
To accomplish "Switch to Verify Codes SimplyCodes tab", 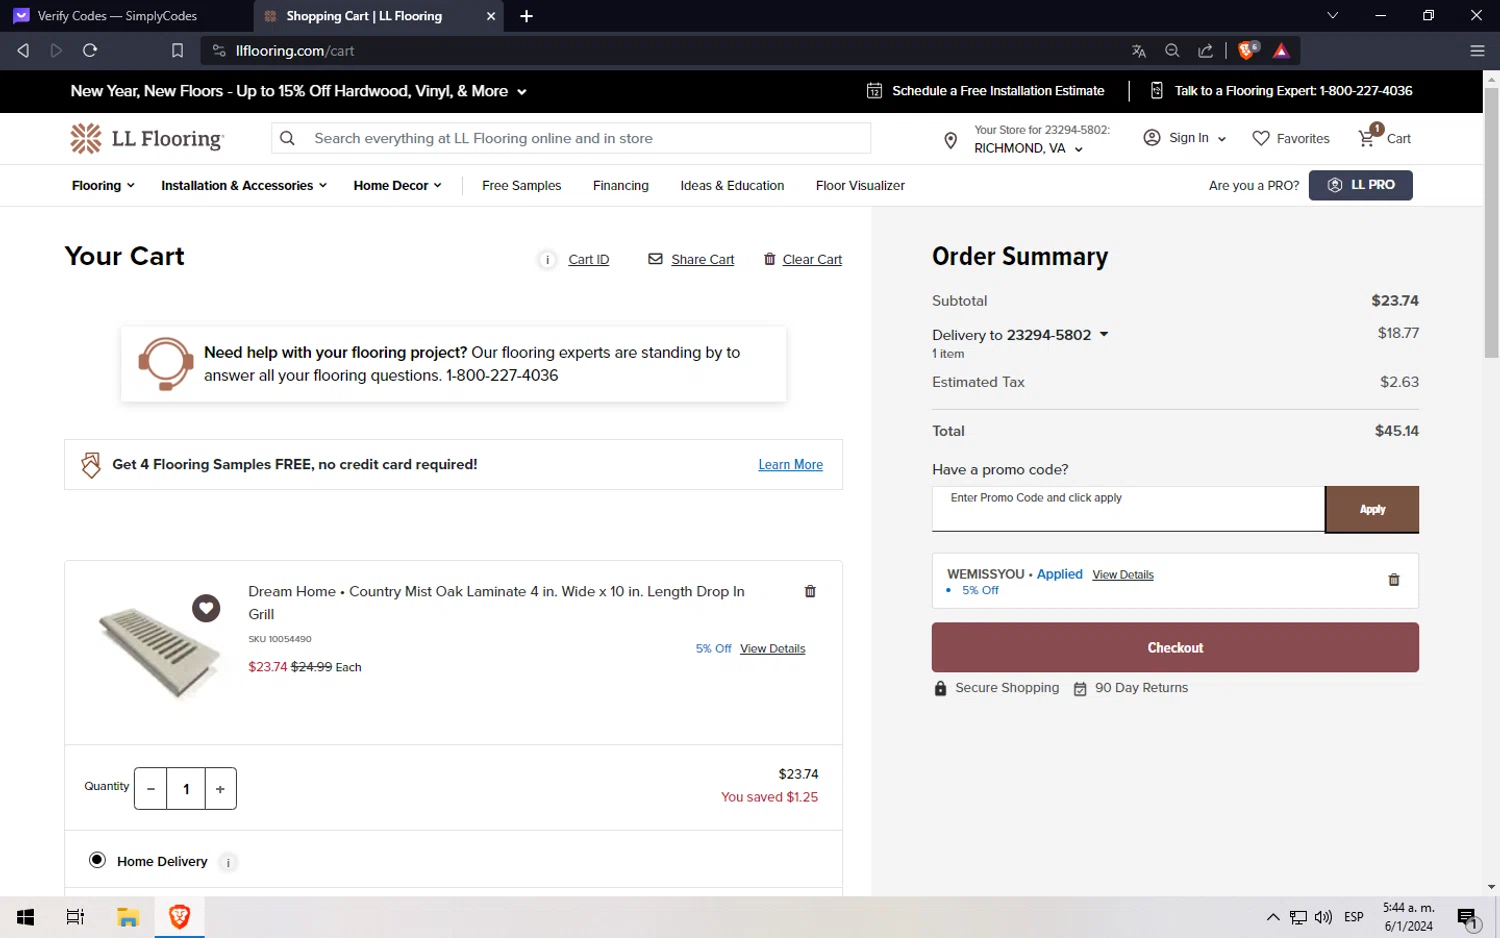I will 126,16.
